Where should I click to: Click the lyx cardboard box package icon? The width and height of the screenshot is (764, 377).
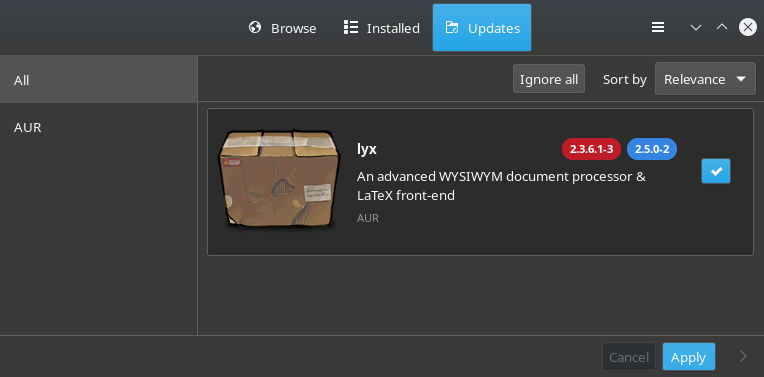point(279,179)
